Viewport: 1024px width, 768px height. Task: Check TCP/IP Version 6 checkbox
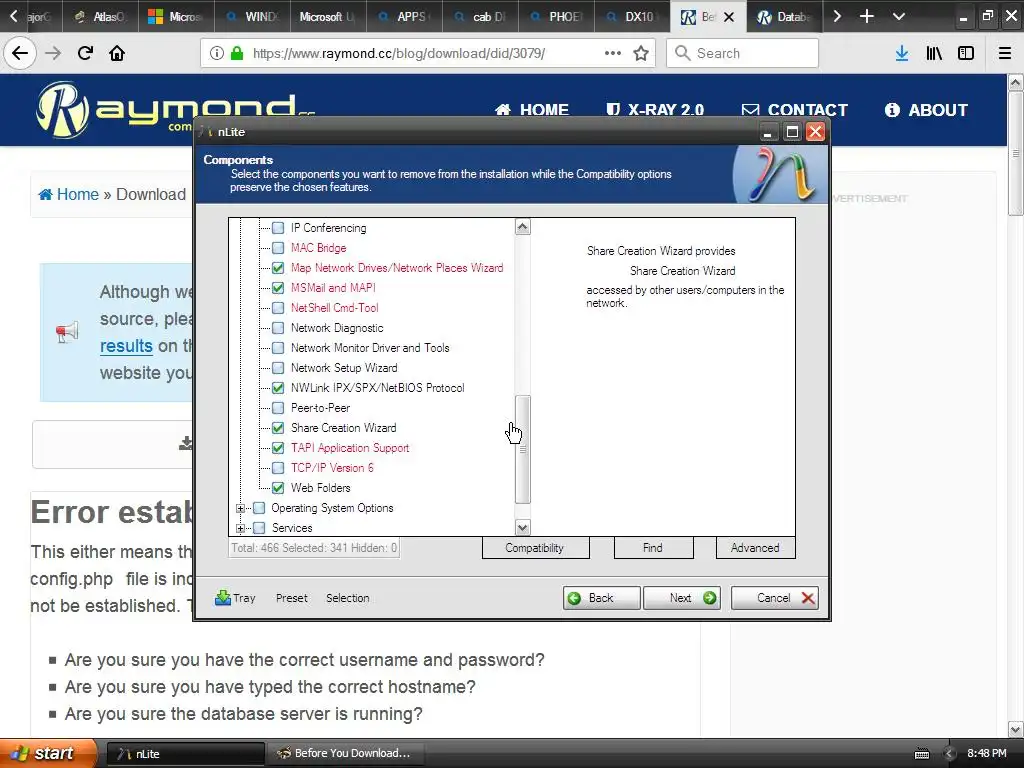pyautogui.click(x=278, y=468)
